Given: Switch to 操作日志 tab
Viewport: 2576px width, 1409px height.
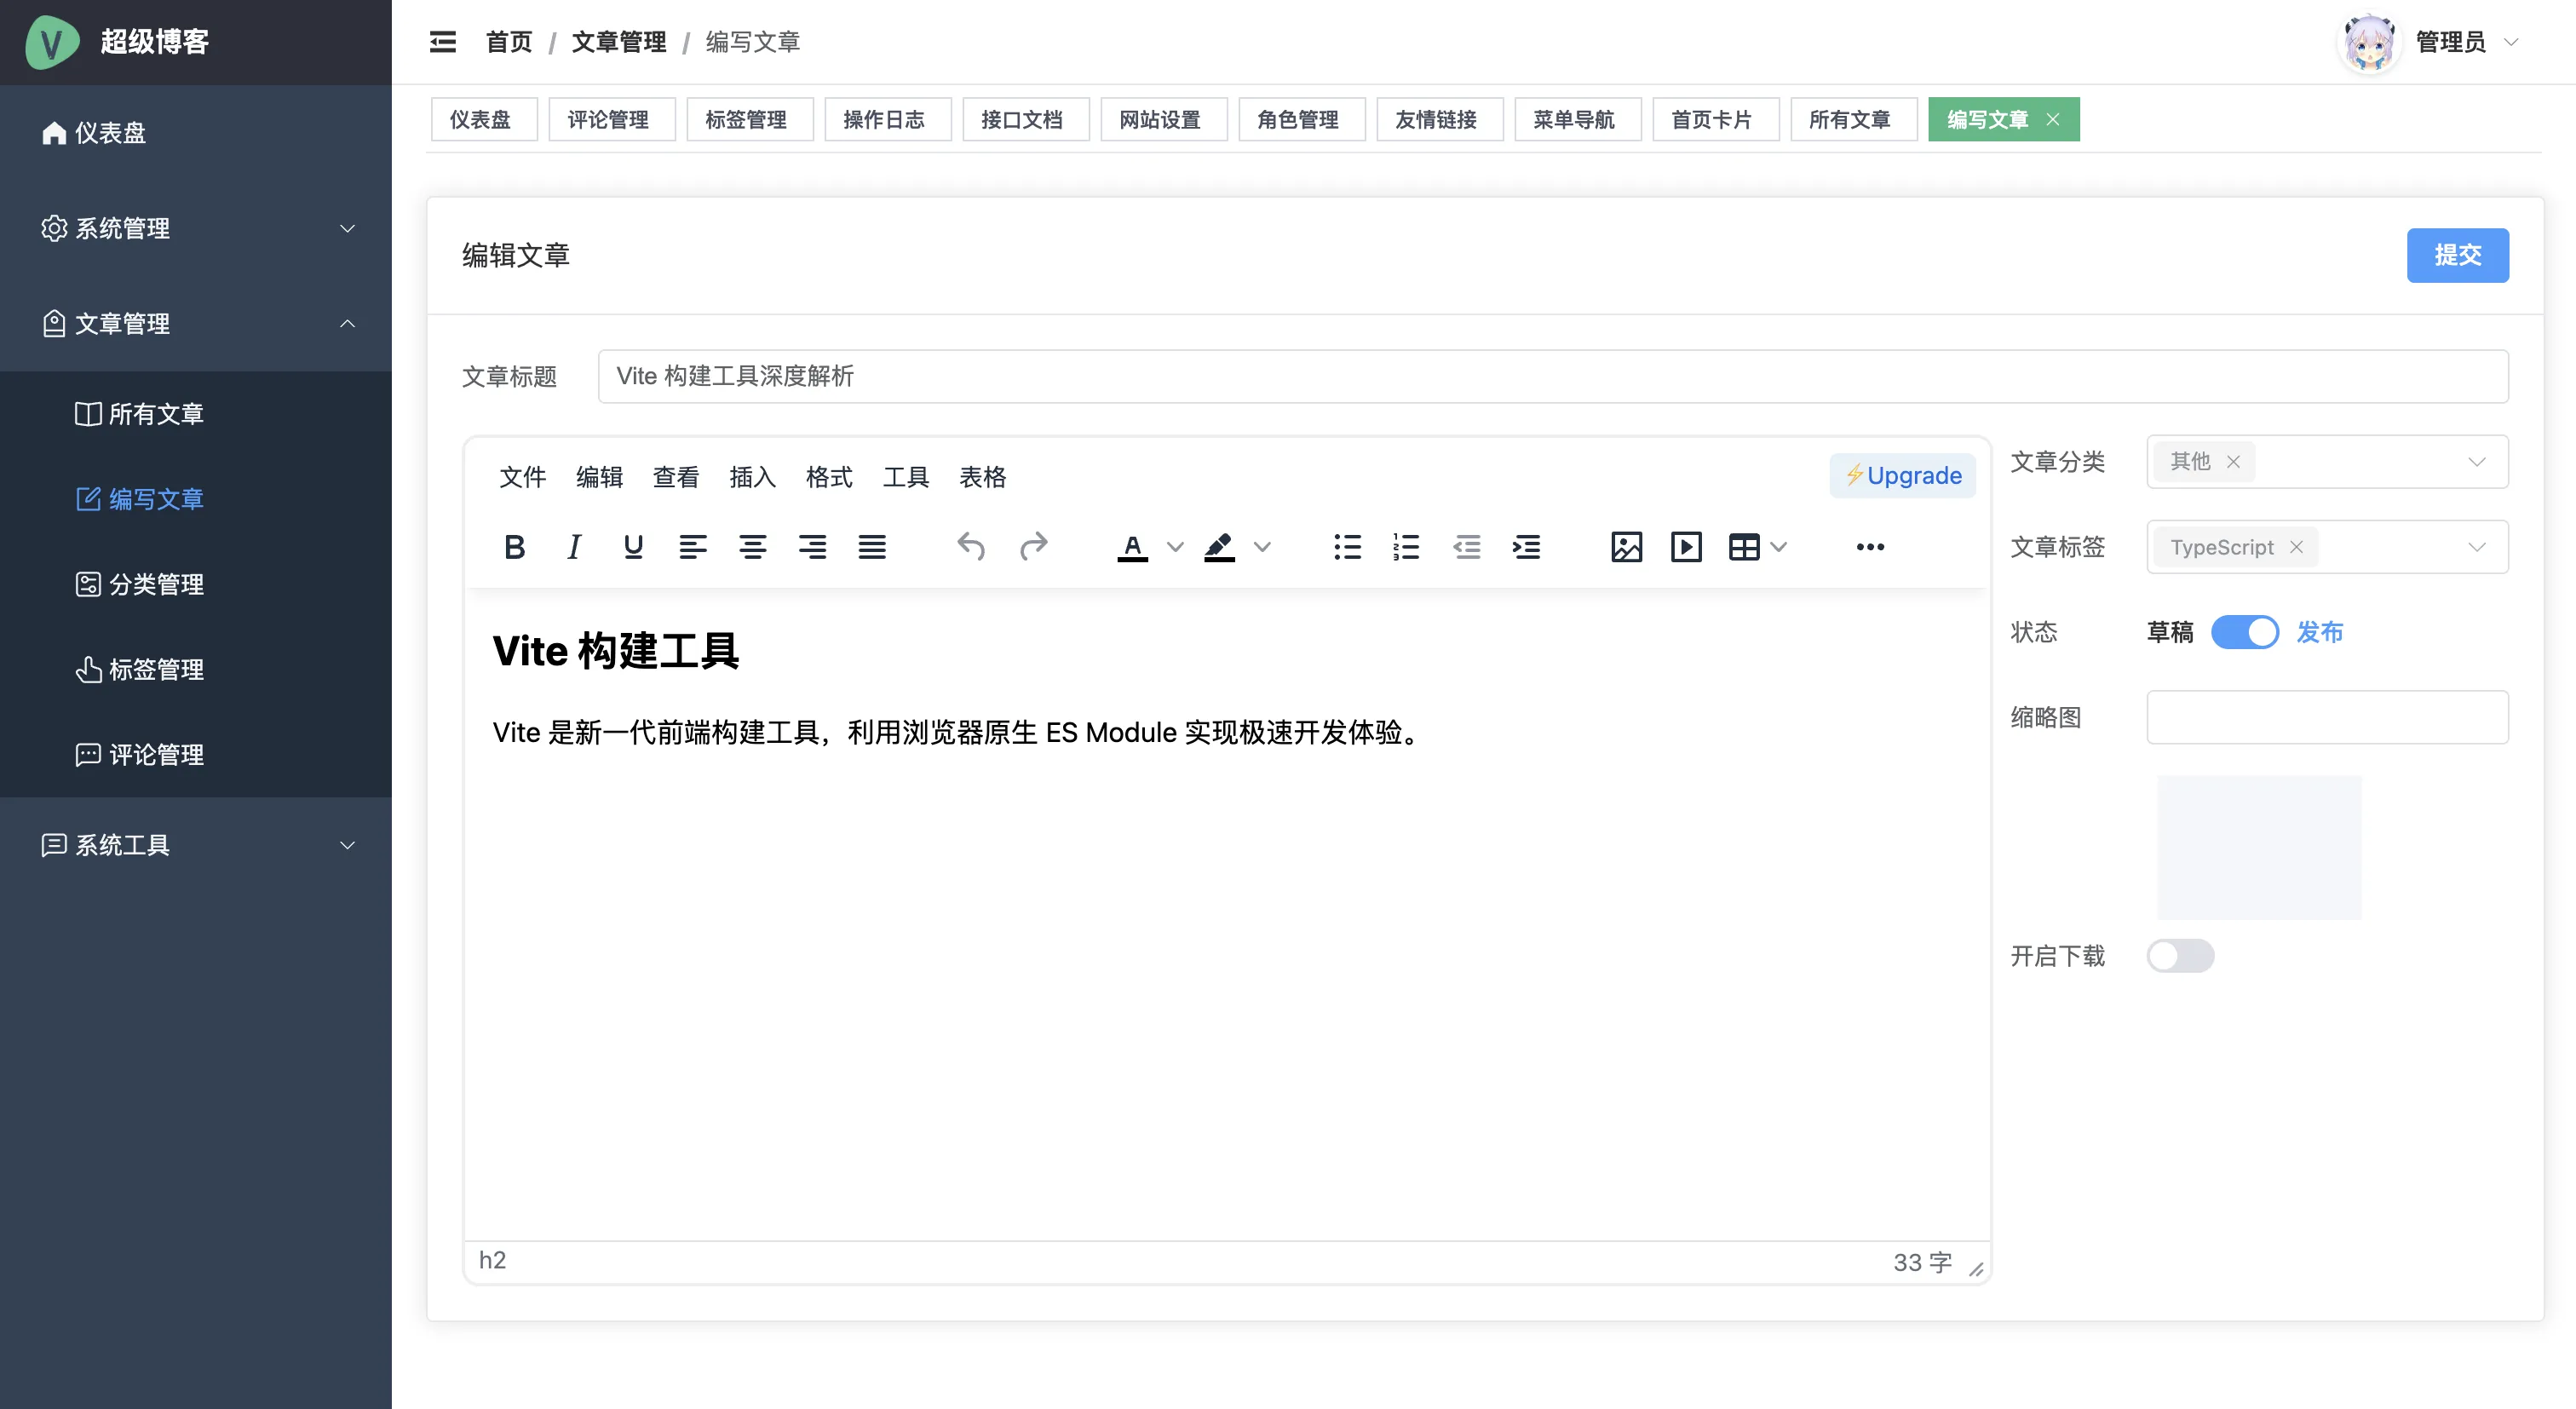Looking at the screenshot, I should (x=887, y=120).
